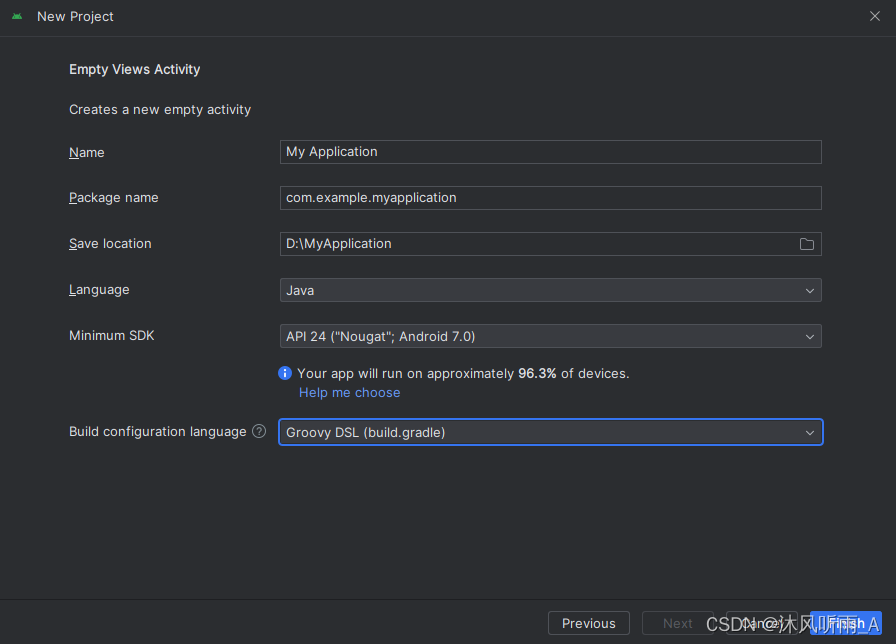Click the Package name label
Viewport: 896px width, 644px height.
tap(114, 198)
